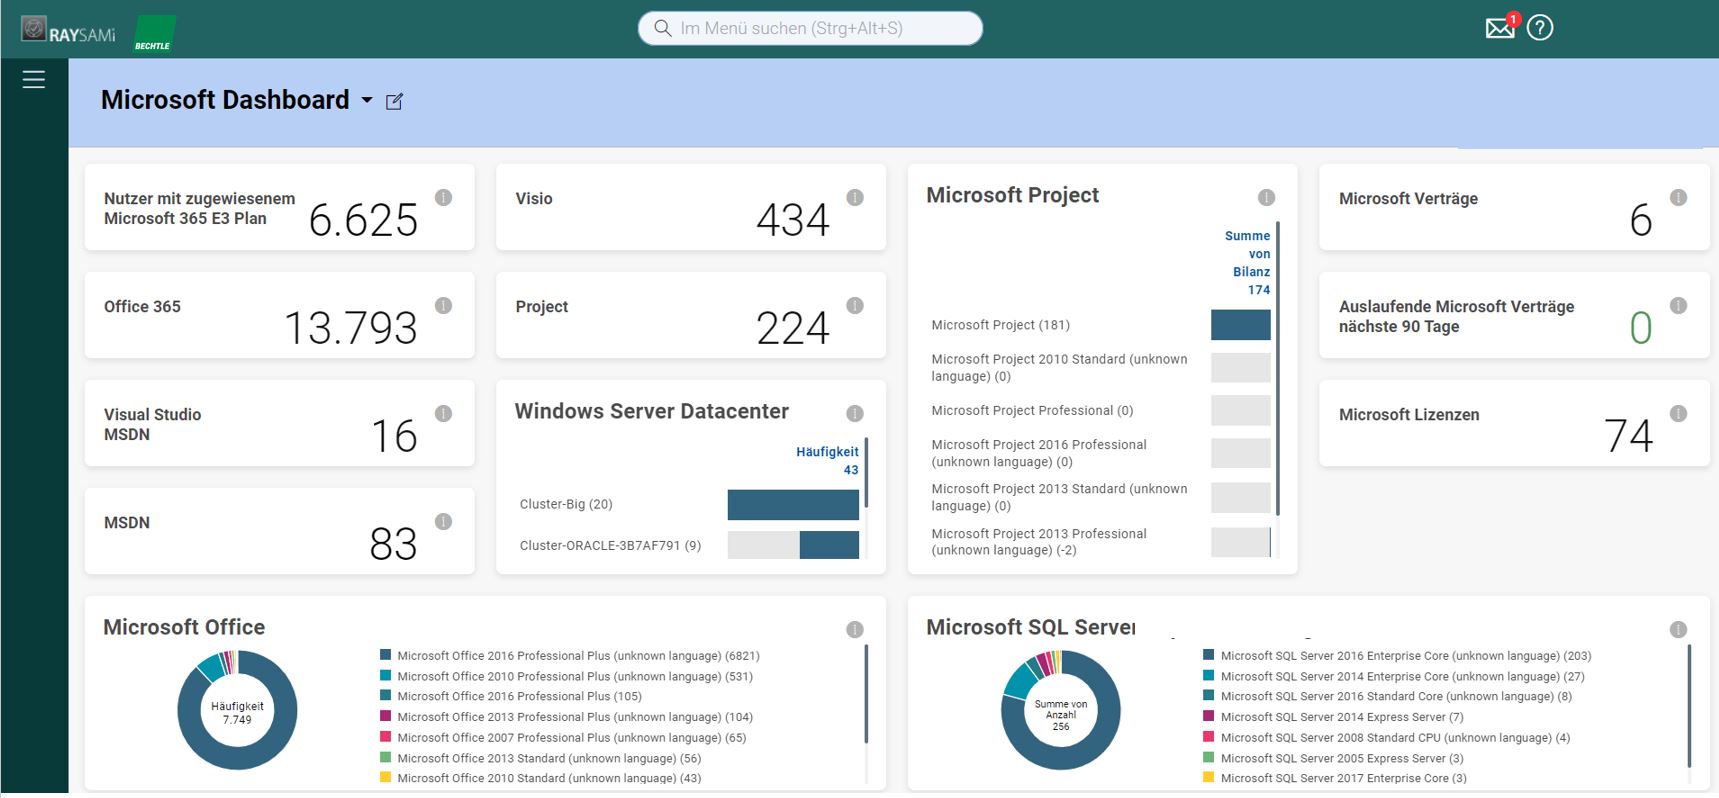The height and width of the screenshot is (798, 1719).
Task: Click info icon on Office 365 tile
Action: coord(443,306)
